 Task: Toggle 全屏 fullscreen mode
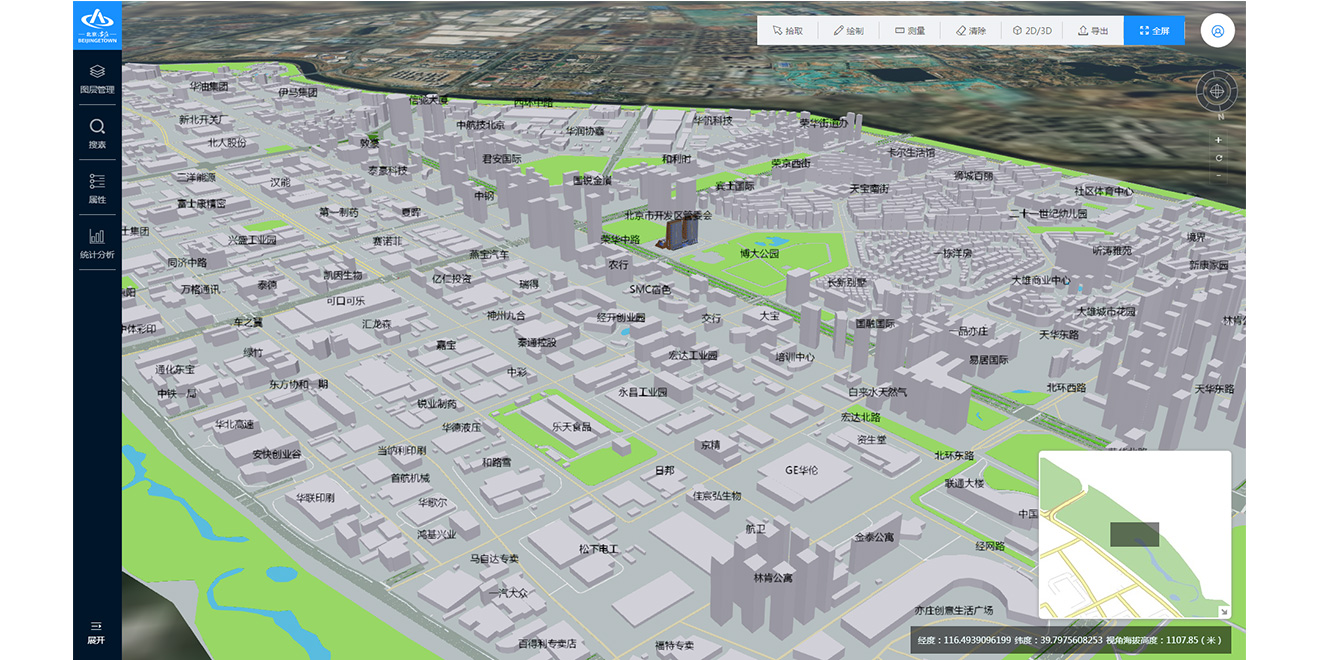point(1154,31)
